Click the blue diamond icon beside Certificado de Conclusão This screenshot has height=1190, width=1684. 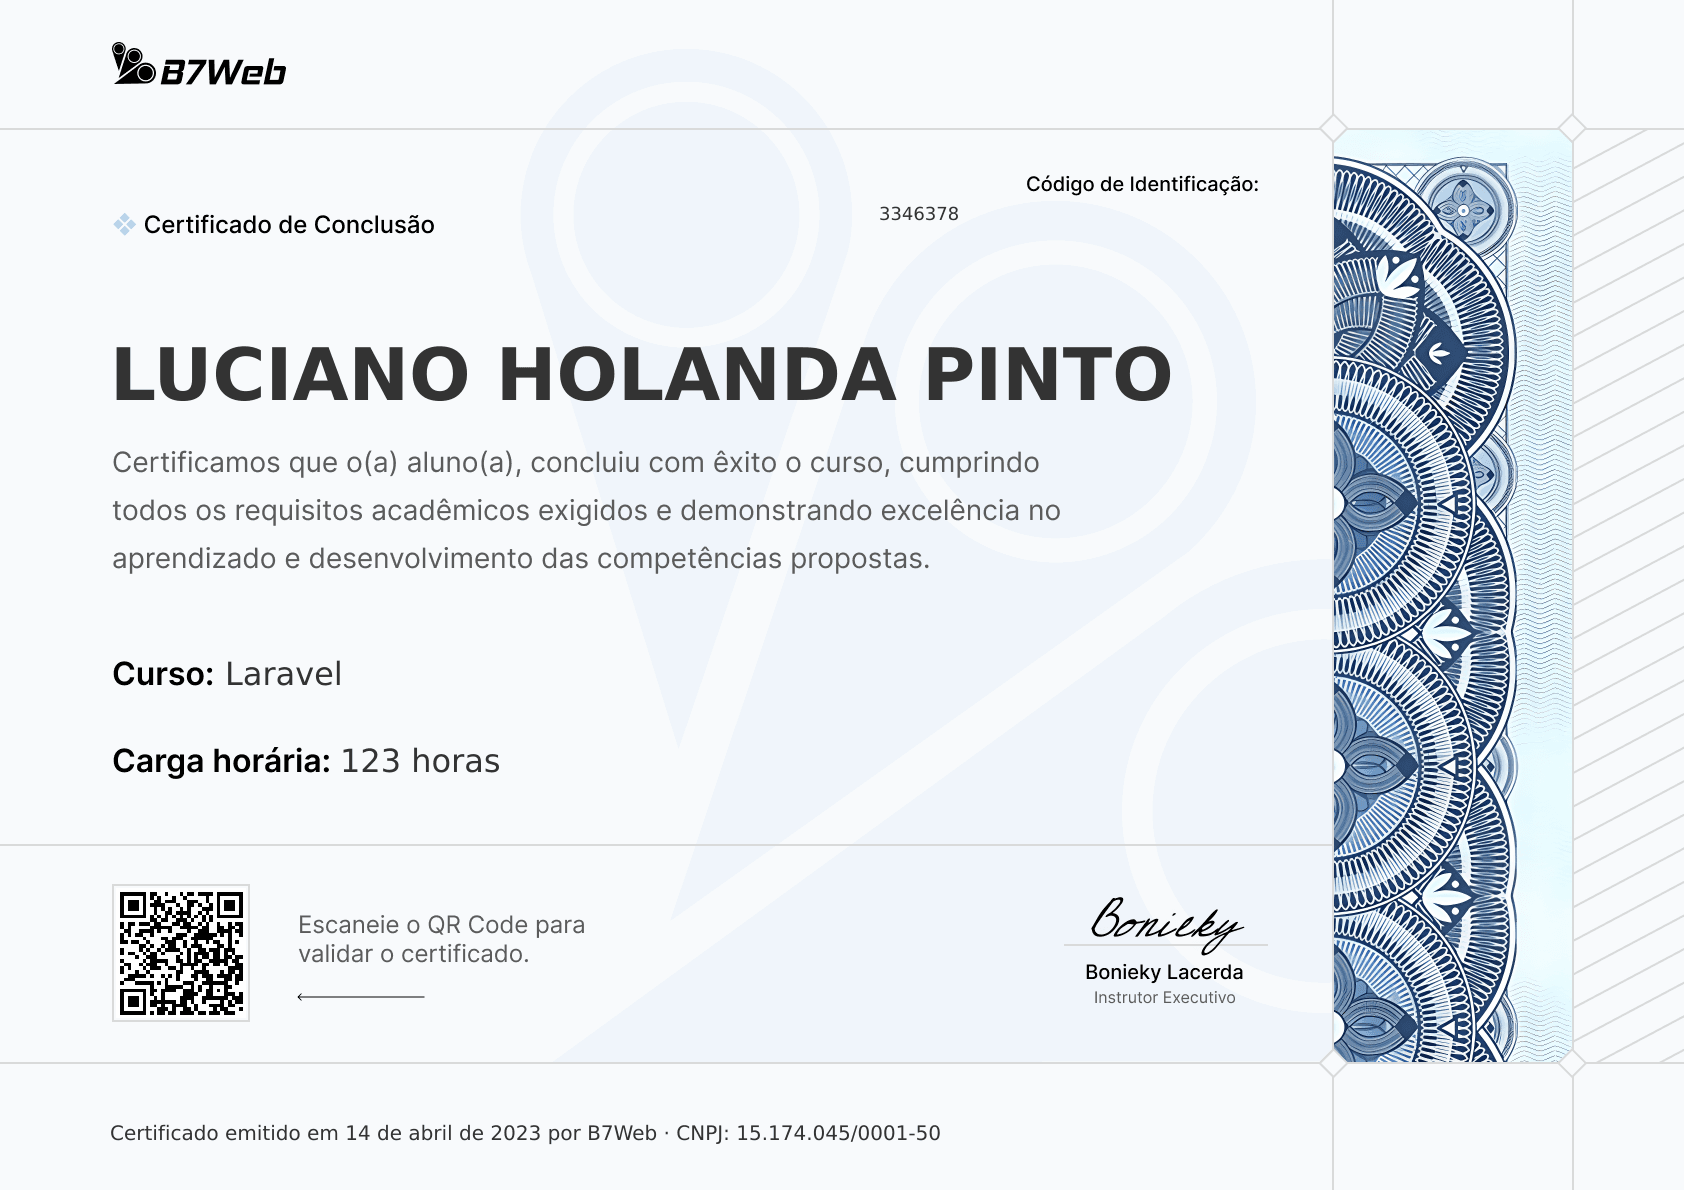124,224
